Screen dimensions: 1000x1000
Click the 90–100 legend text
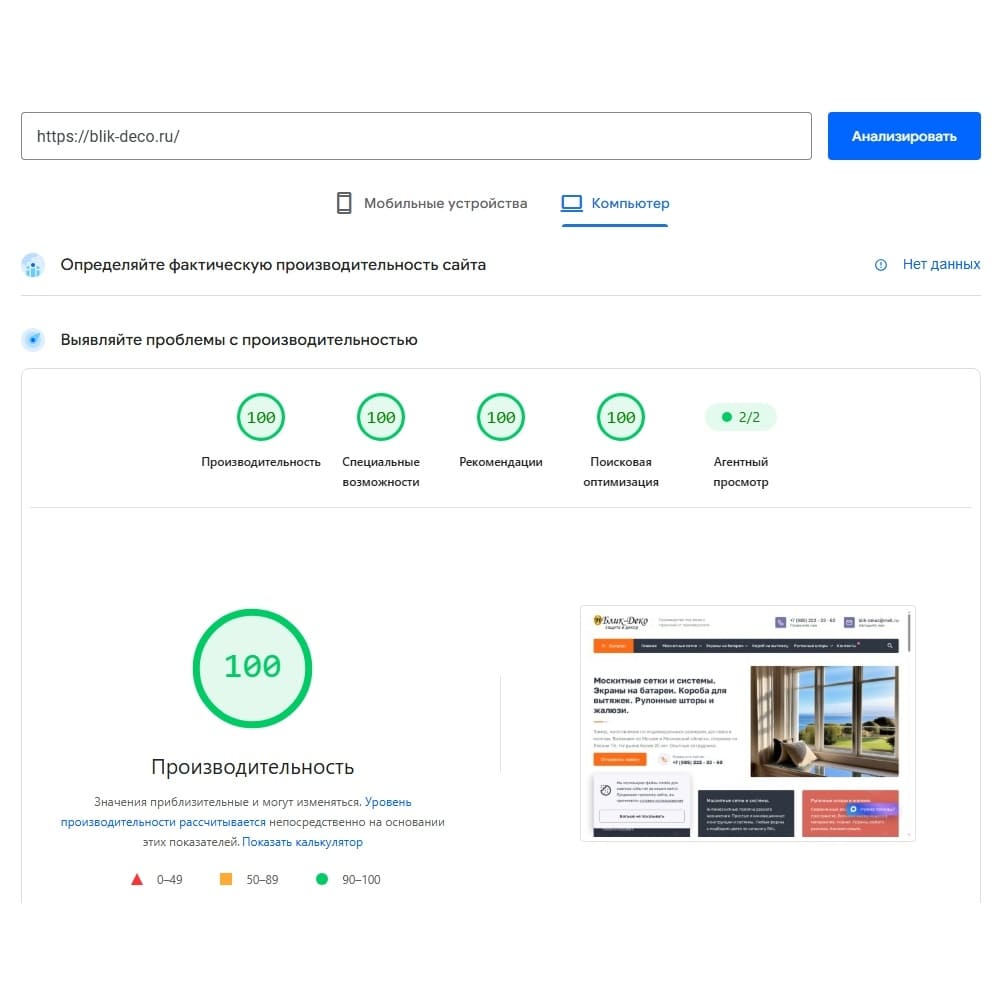361,879
